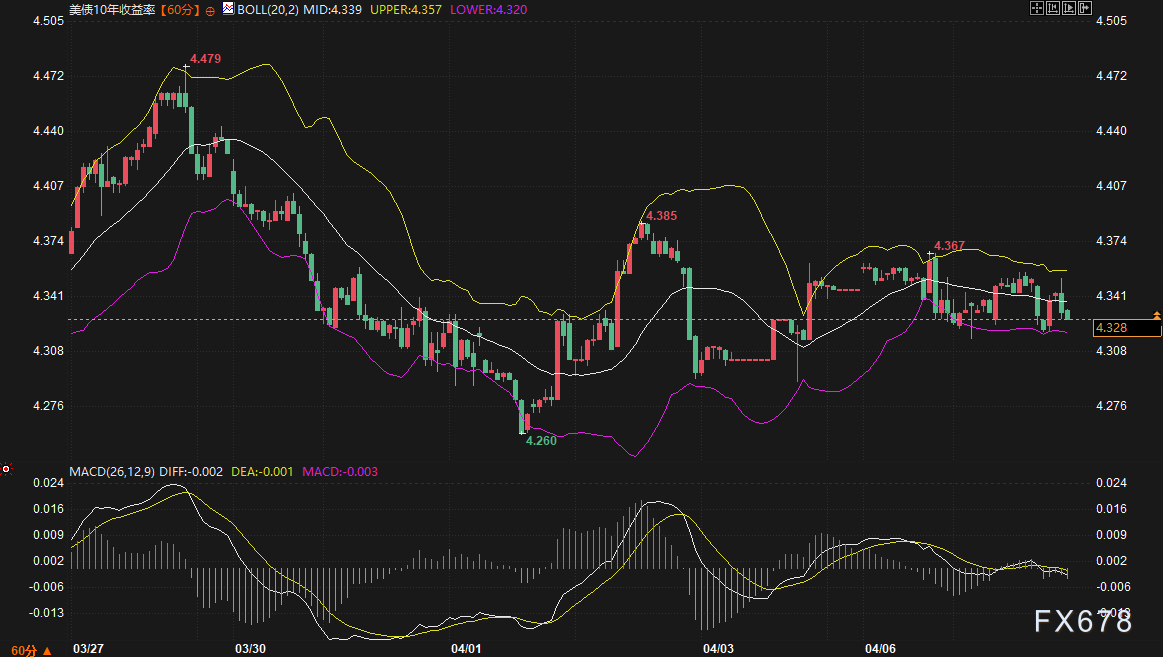The height and width of the screenshot is (657, 1163).
Task: Click the 4.260 low price marker
Action: pyautogui.click(x=541, y=440)
